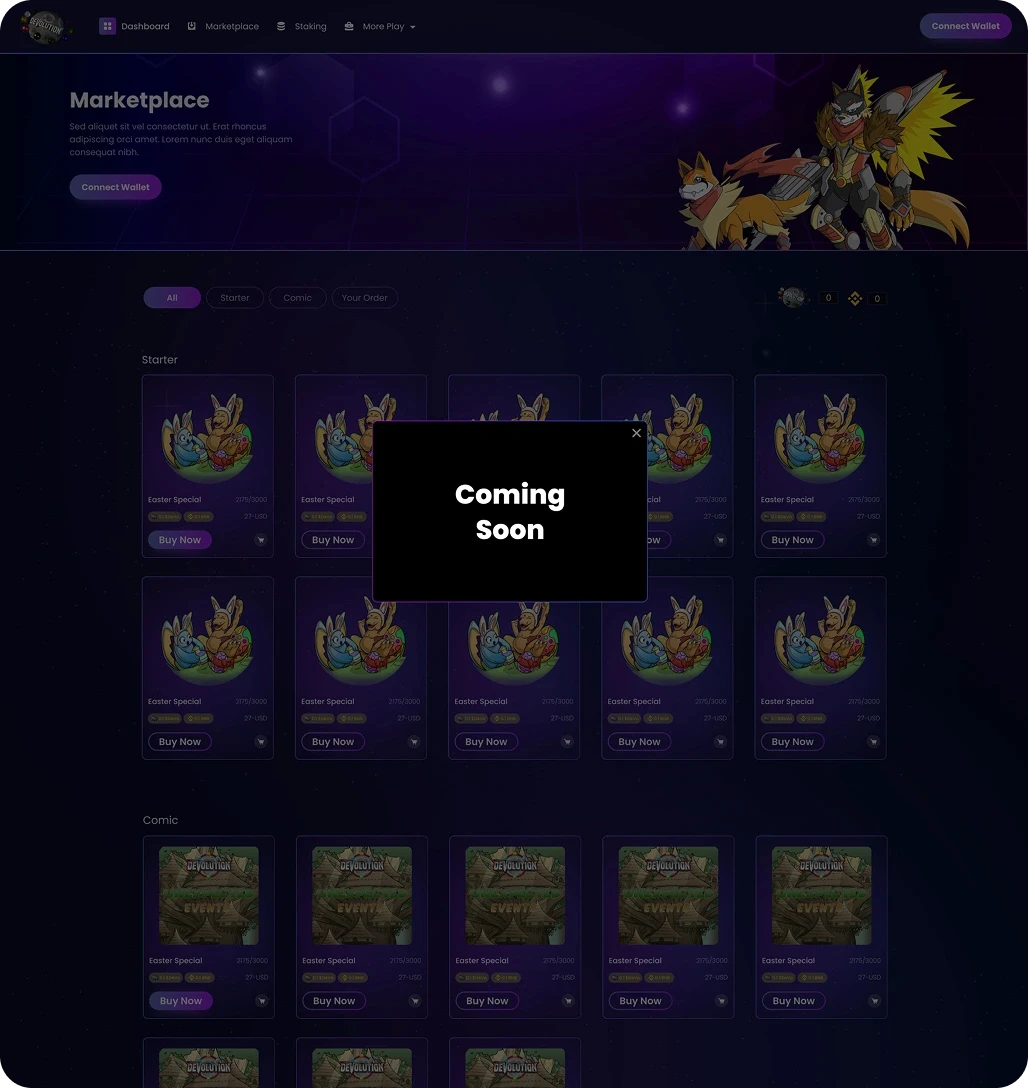Select the All filter tab
Viewport: 1028px width, 1088px height.
click(x=172, y=298)
